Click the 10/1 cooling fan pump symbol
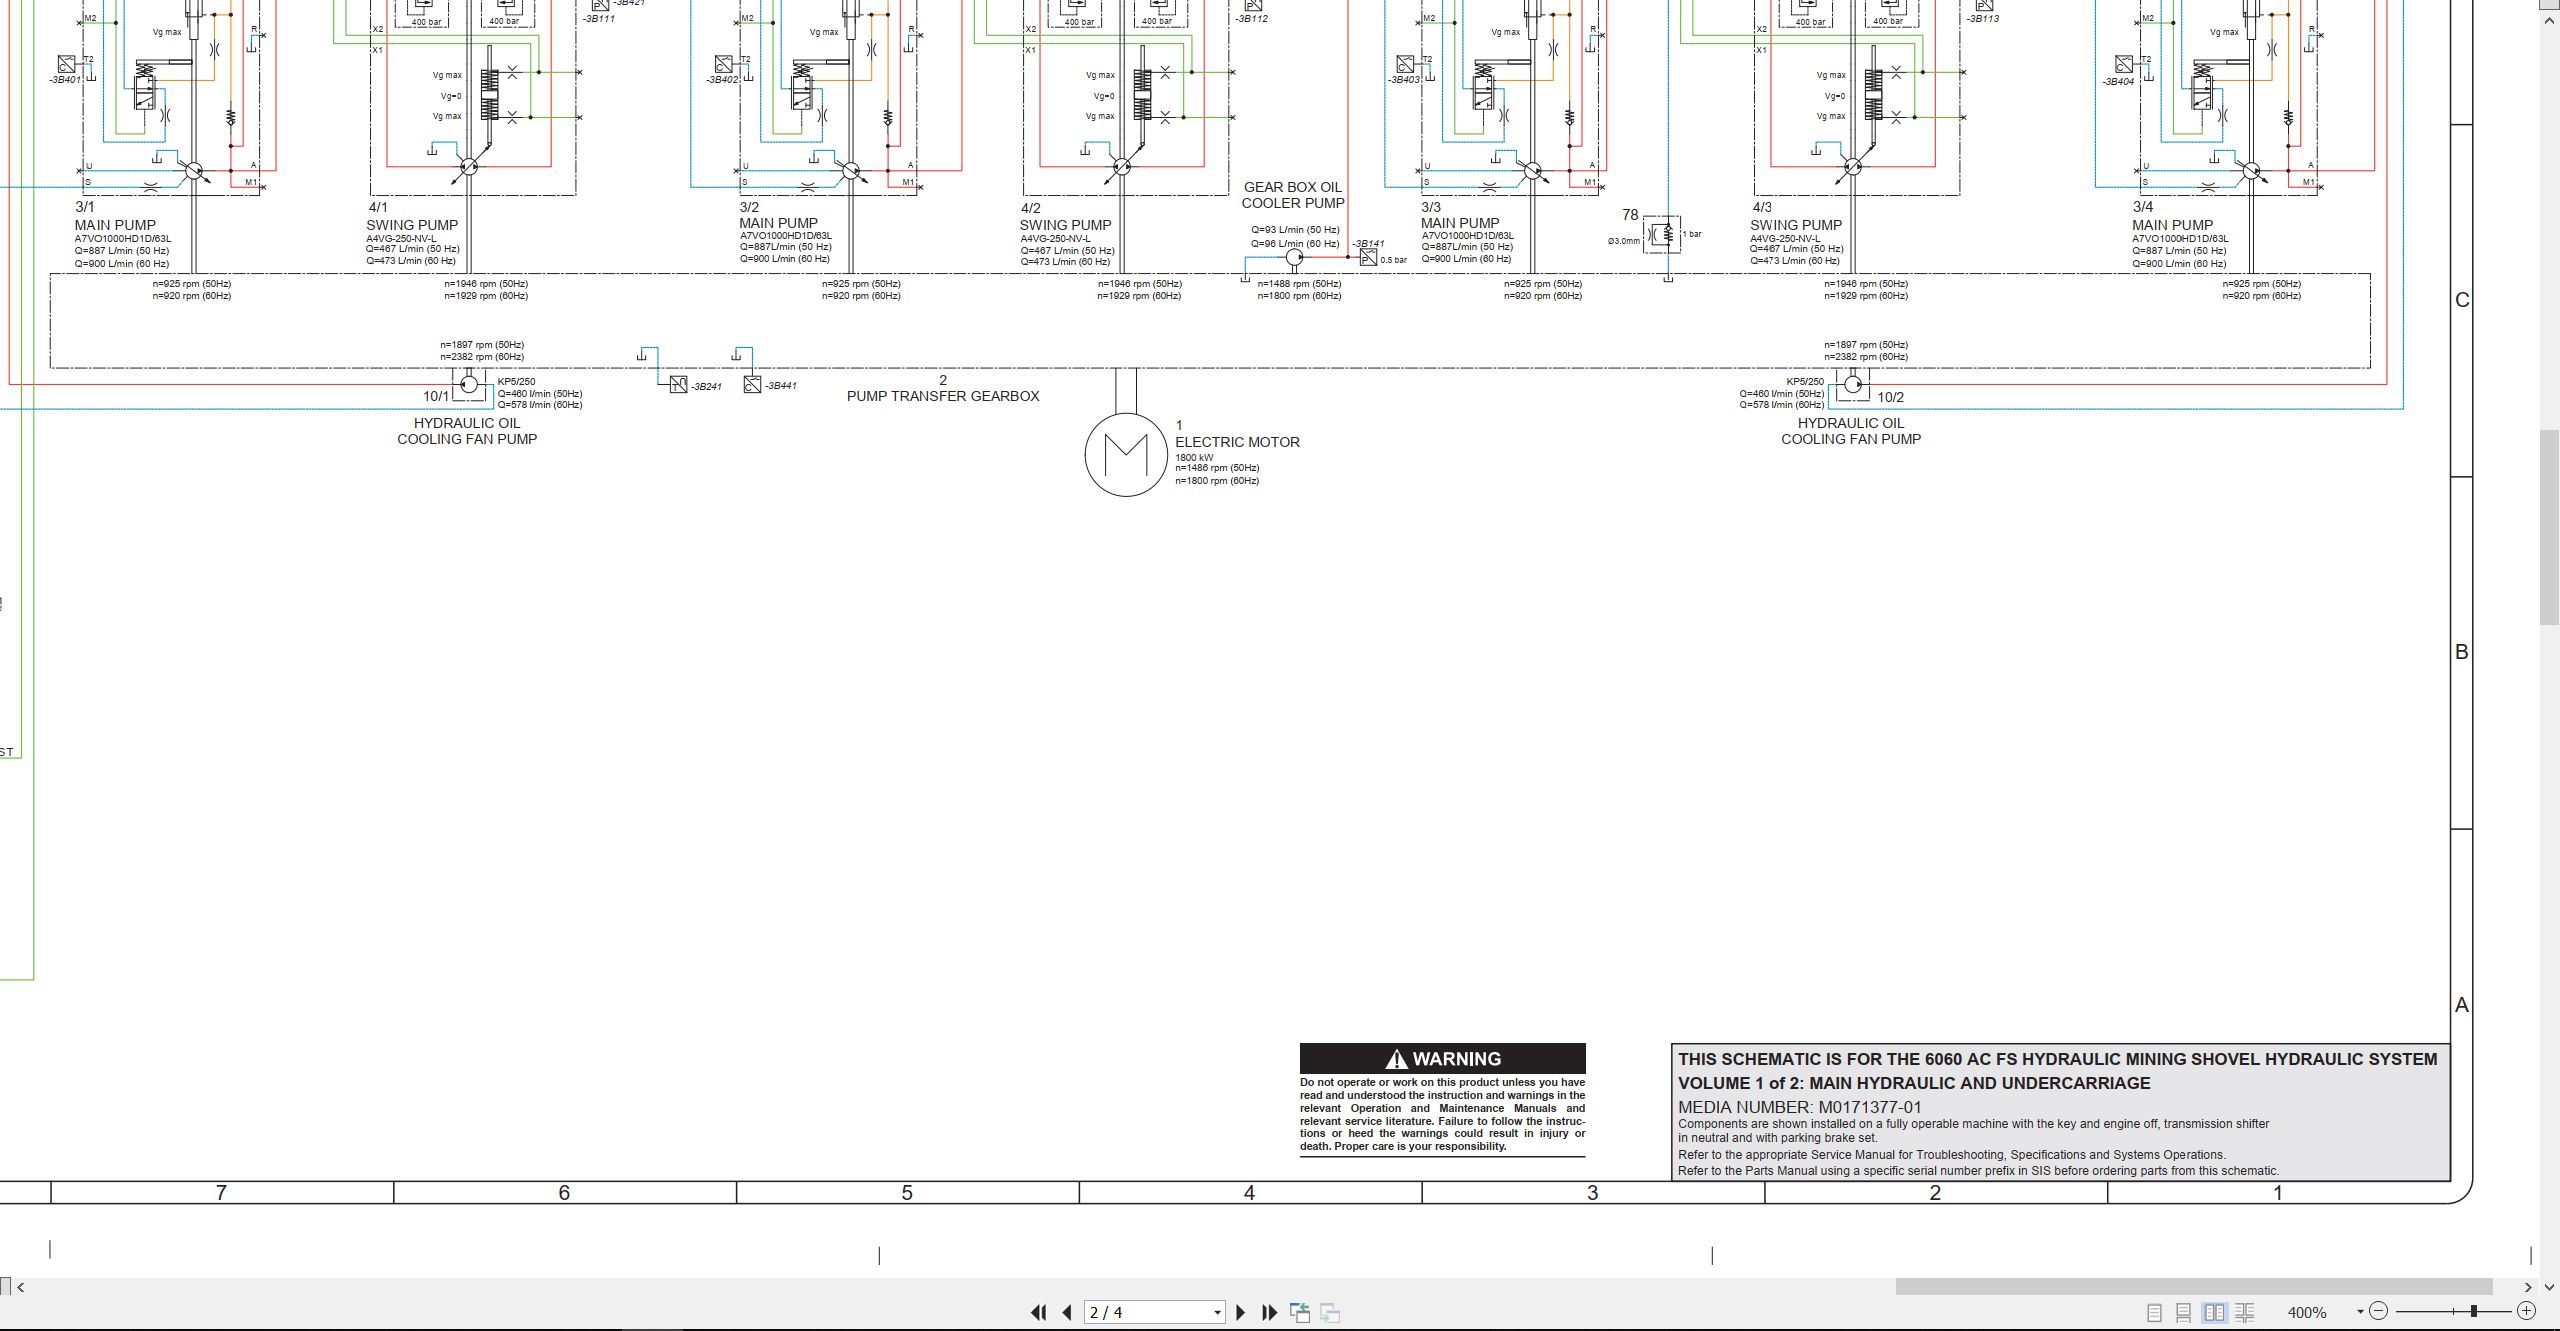2560x1331 pixels. [468, 384]
